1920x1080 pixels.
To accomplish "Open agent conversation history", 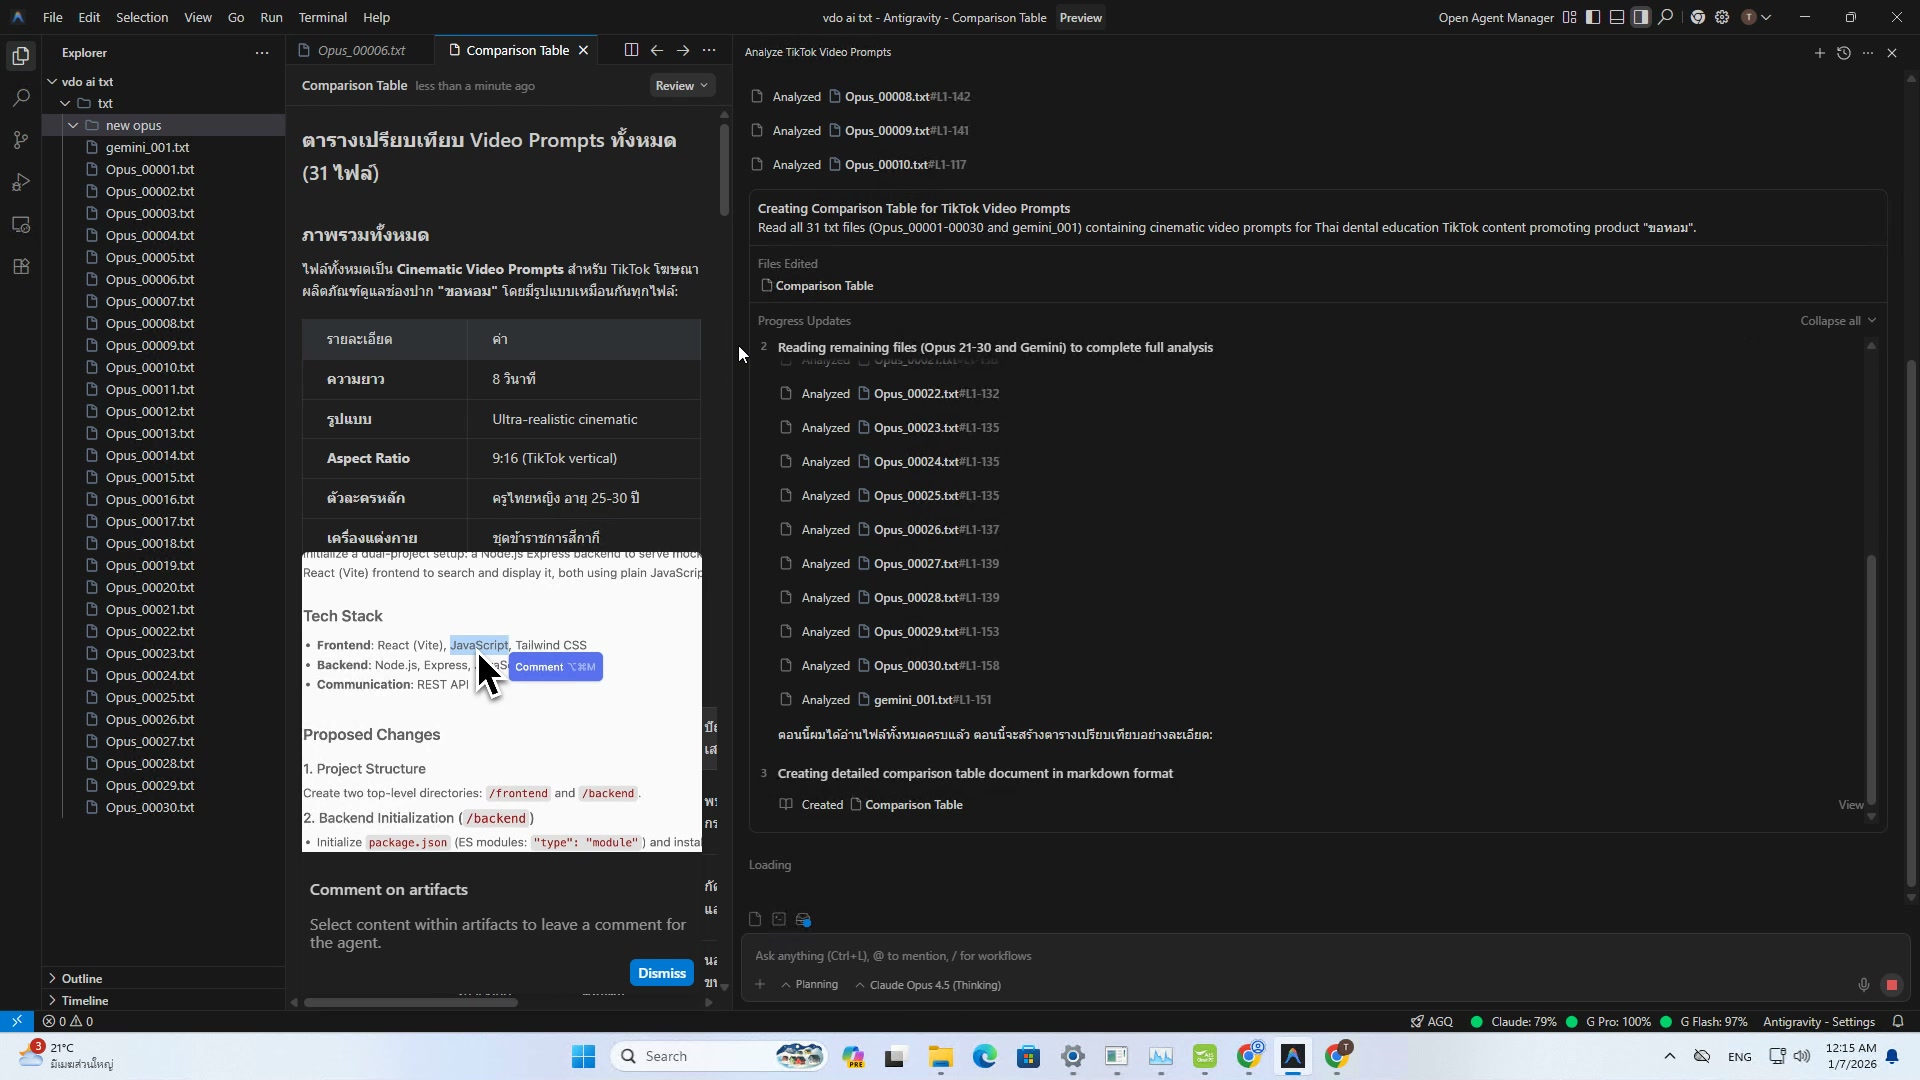I will pos(1843,52).
